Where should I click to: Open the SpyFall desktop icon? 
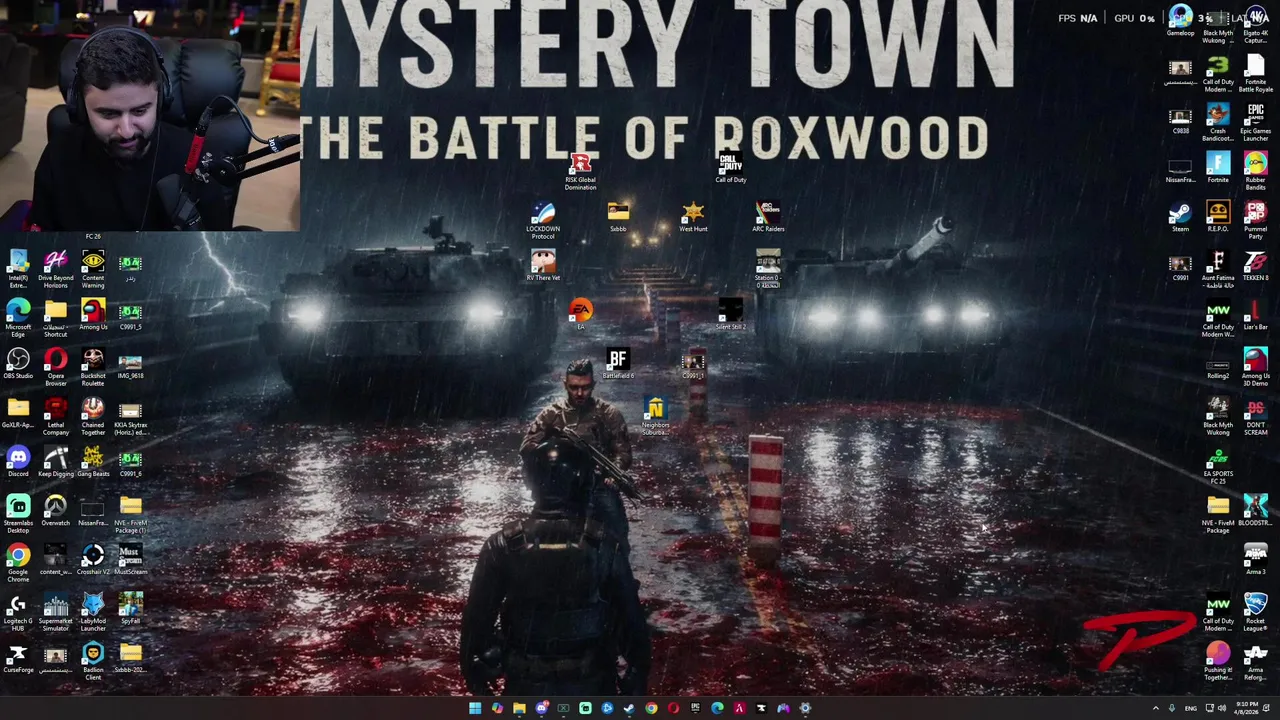point(131,608)
